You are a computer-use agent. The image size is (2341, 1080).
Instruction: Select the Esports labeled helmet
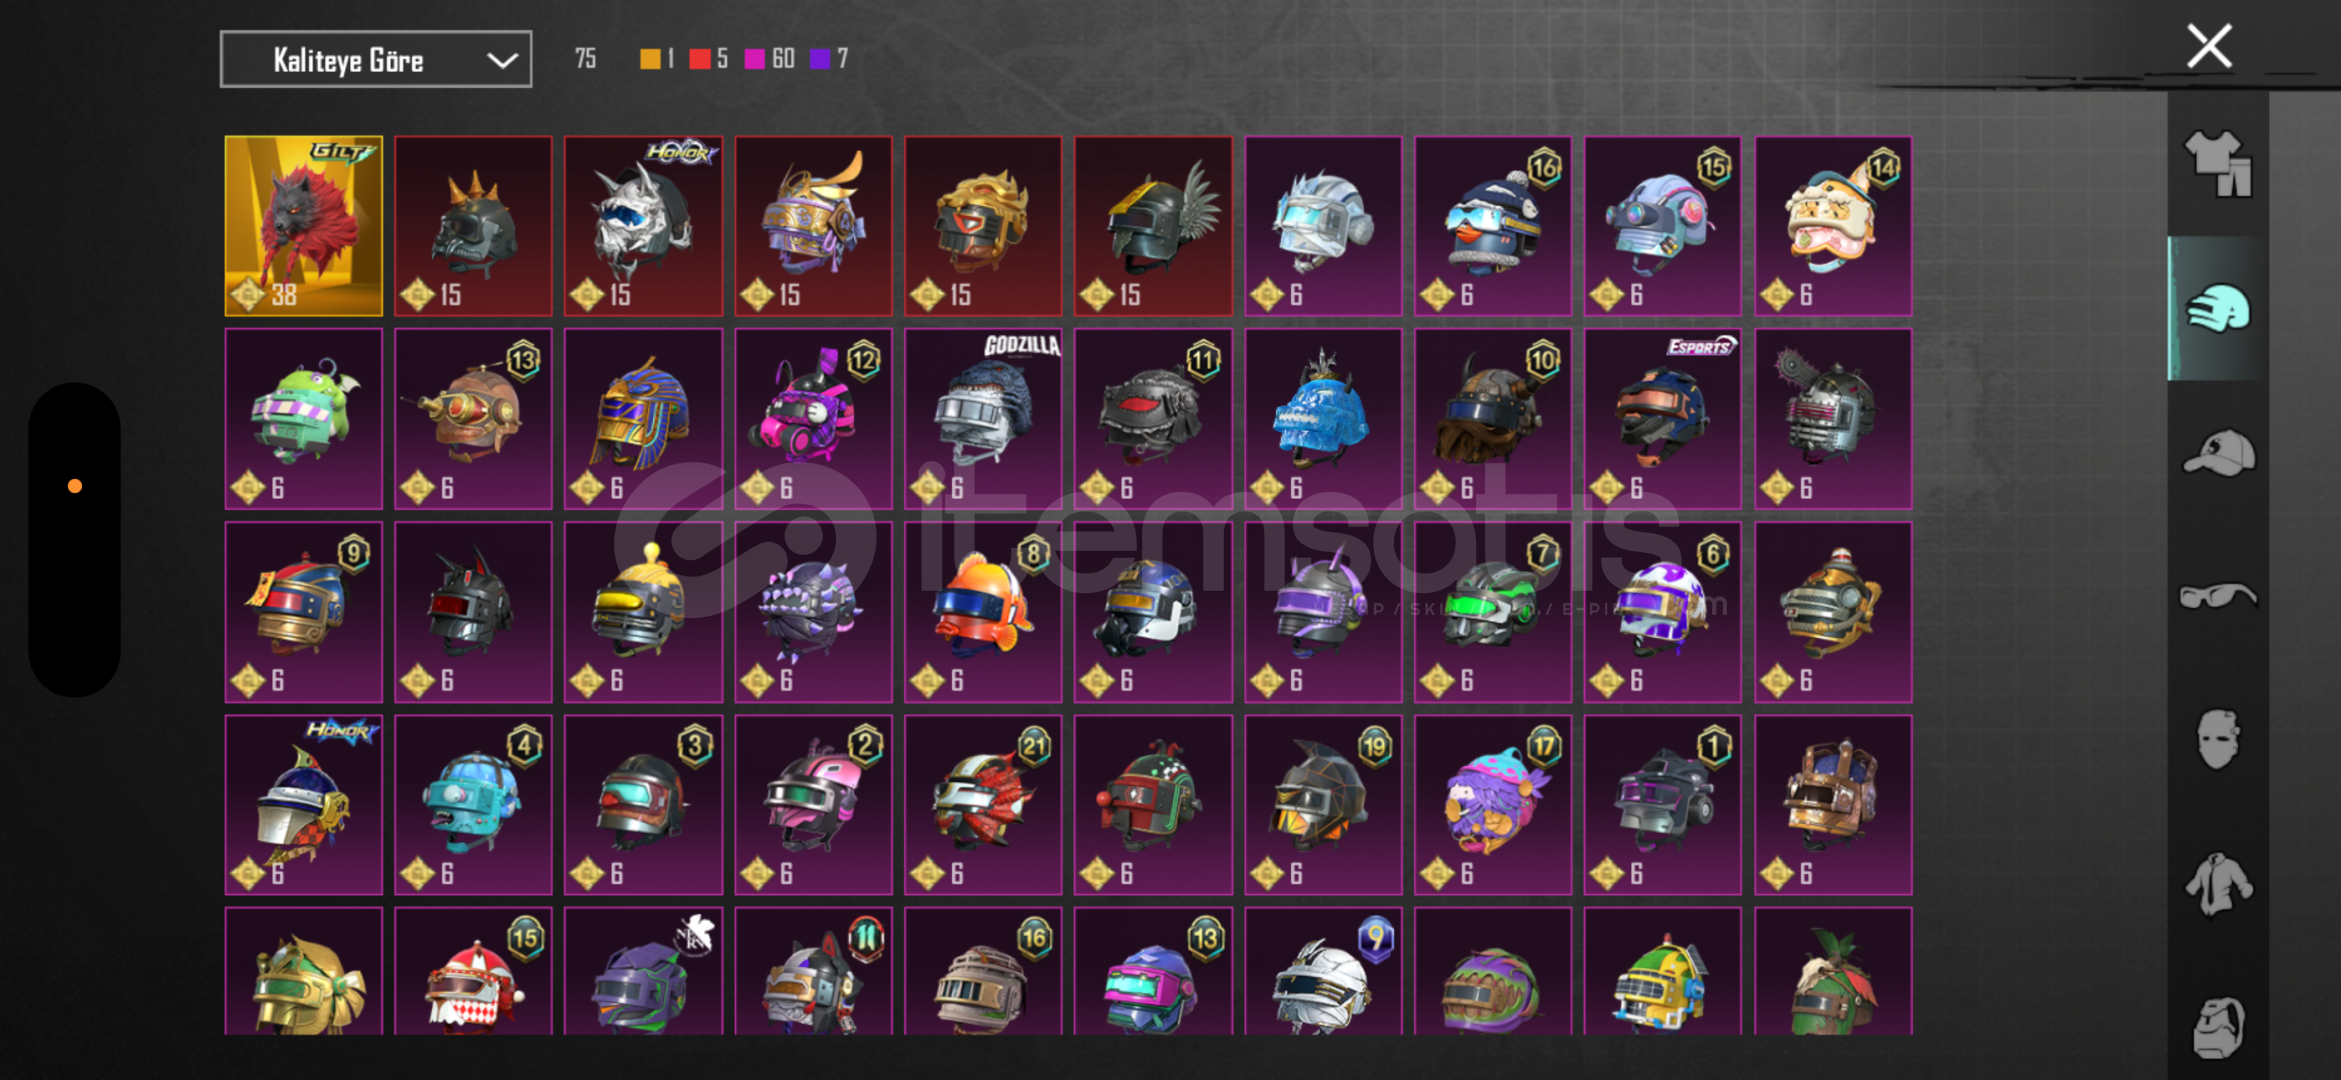[x=1662, y=419]
